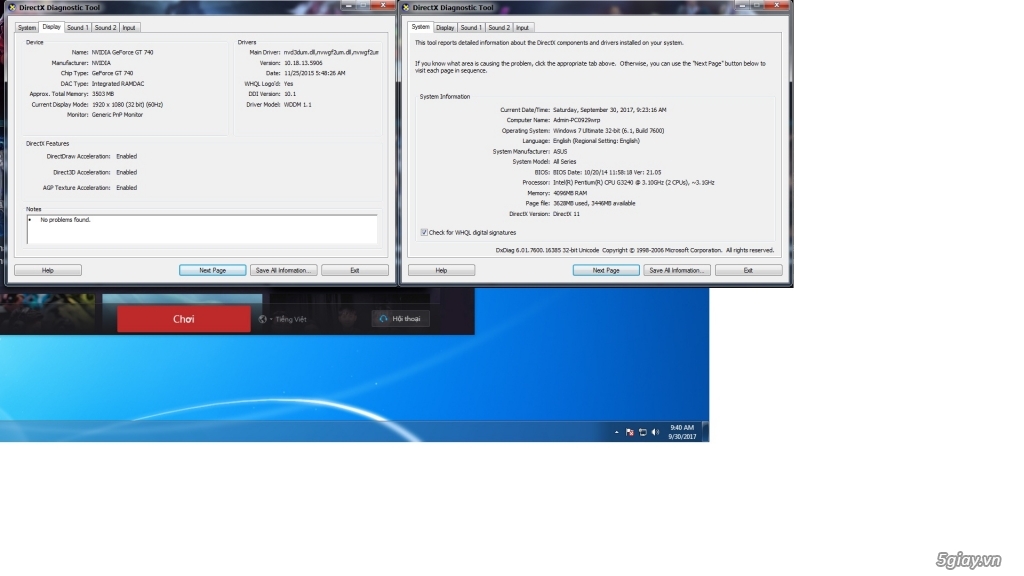Viewport: 1024px width, 576px height.
Task: Toggle Check for WHQL digital signatures
Action: (424, 232)
